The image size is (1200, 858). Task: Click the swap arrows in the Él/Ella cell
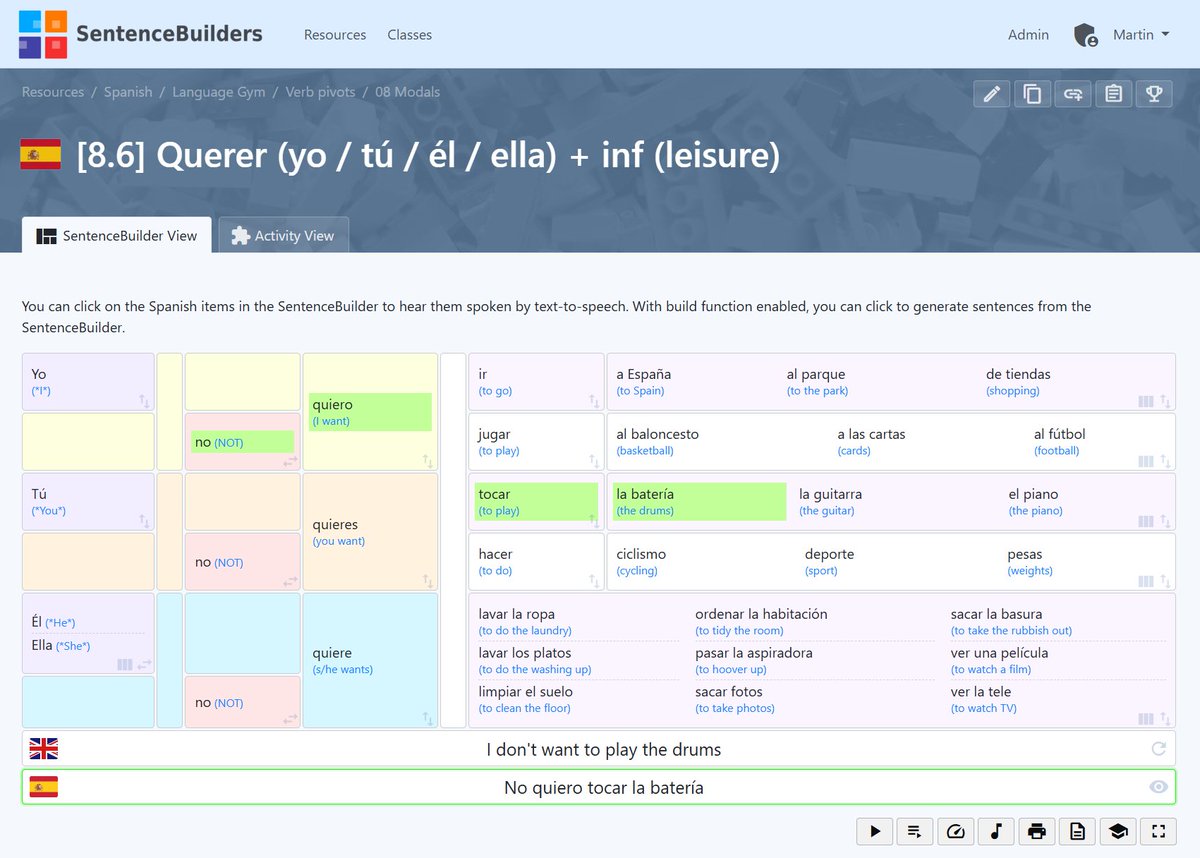tap(144, 664)
